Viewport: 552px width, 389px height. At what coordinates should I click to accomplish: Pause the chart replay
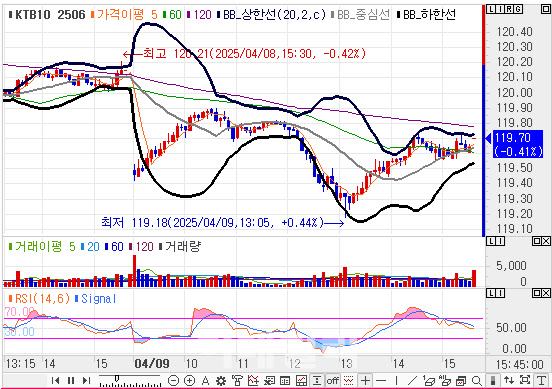pos(71,381)
